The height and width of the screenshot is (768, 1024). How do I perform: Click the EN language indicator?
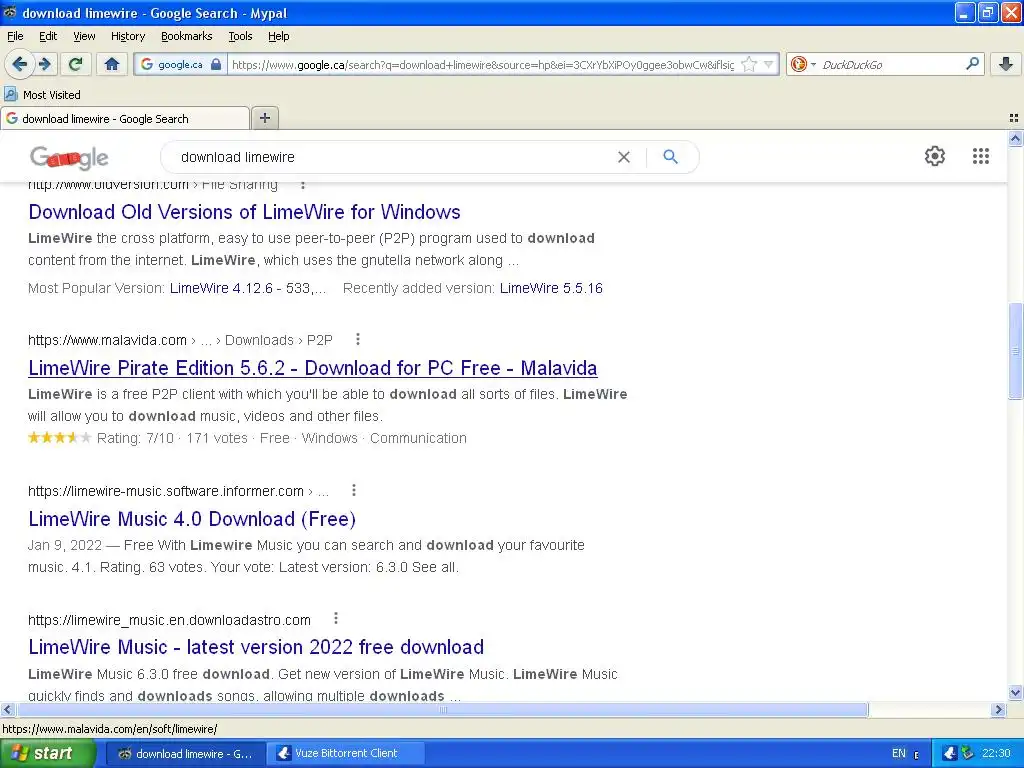point(899,753)
